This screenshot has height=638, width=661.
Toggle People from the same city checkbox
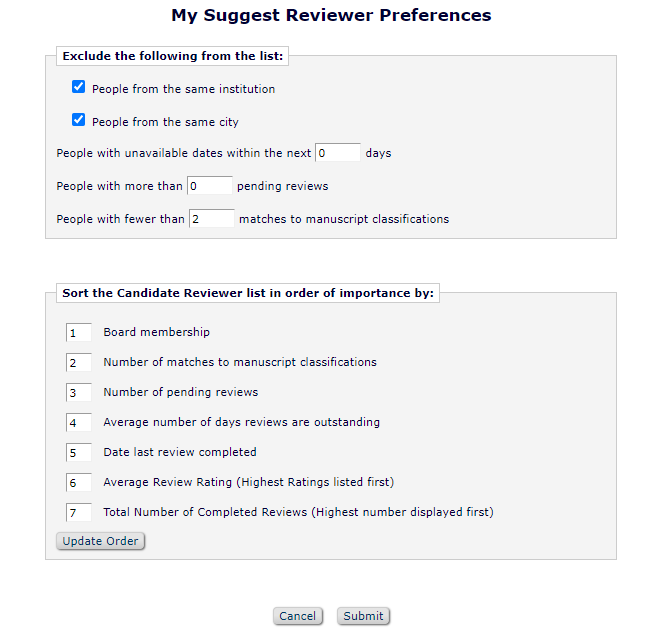[79, 121]
